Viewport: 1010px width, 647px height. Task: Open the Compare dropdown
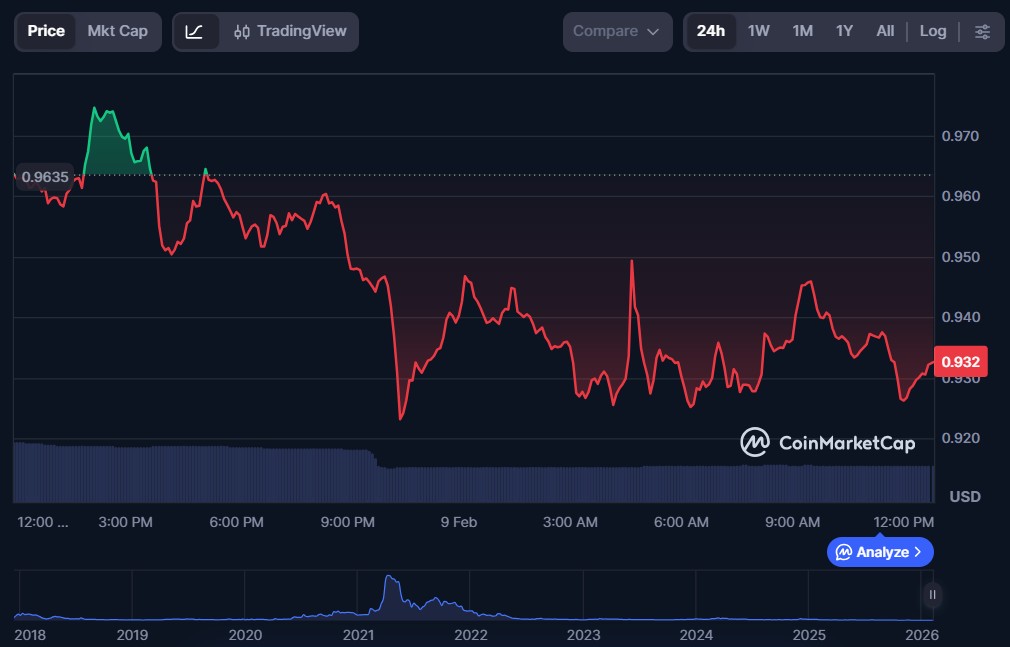tap(616, 31)
